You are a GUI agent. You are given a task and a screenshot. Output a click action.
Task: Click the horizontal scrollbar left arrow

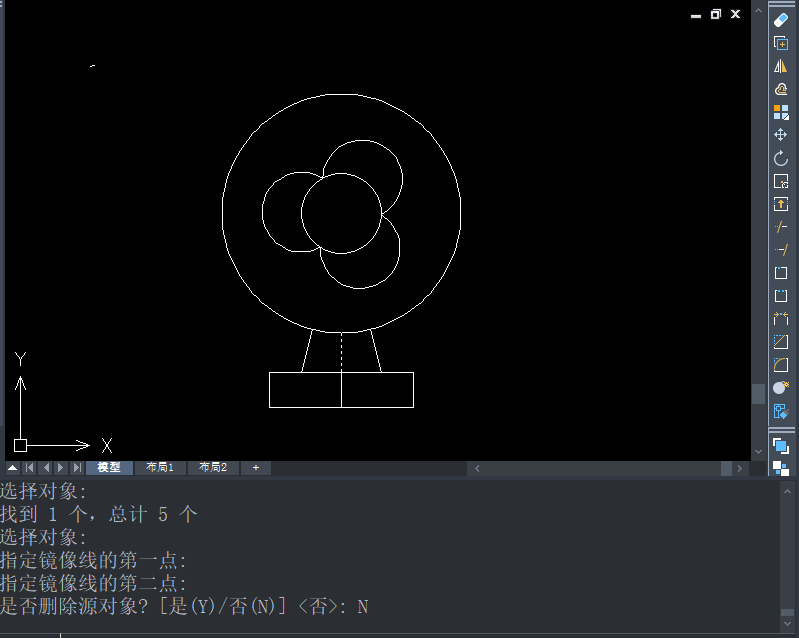[x=477, y=468]
